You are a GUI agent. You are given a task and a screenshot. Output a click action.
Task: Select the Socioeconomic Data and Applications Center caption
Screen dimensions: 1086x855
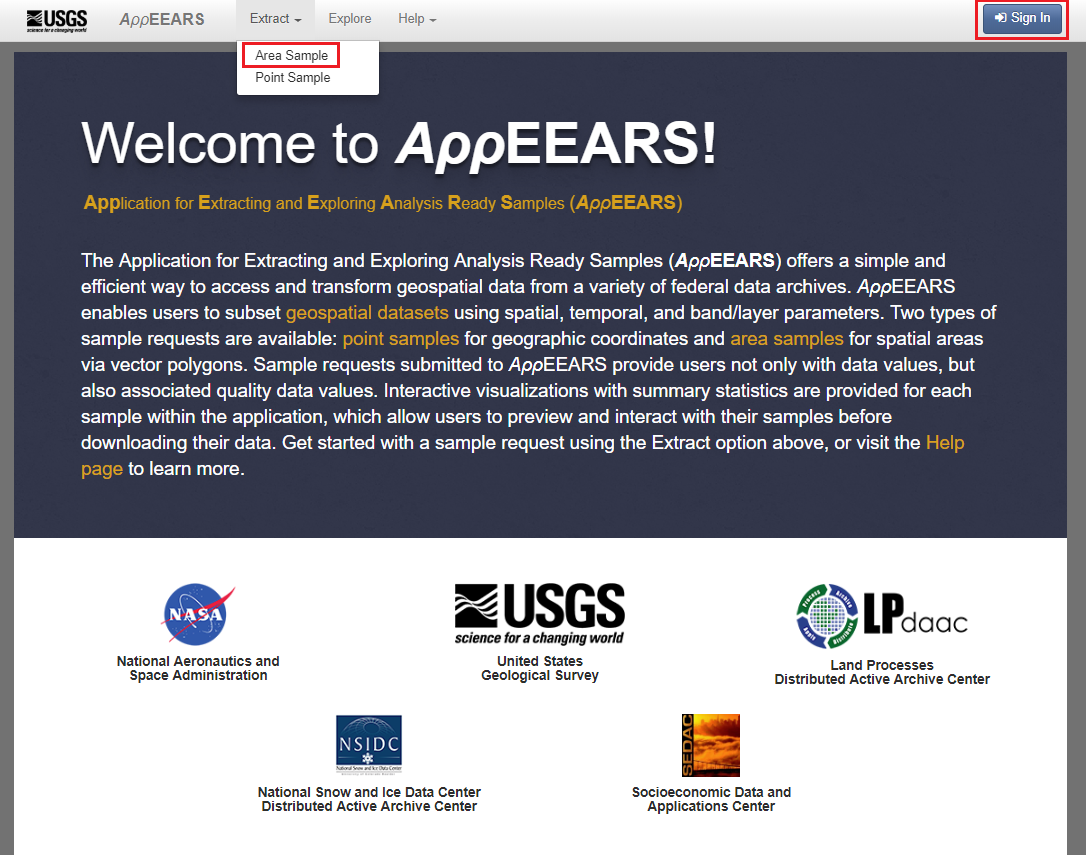click(711, 800)
